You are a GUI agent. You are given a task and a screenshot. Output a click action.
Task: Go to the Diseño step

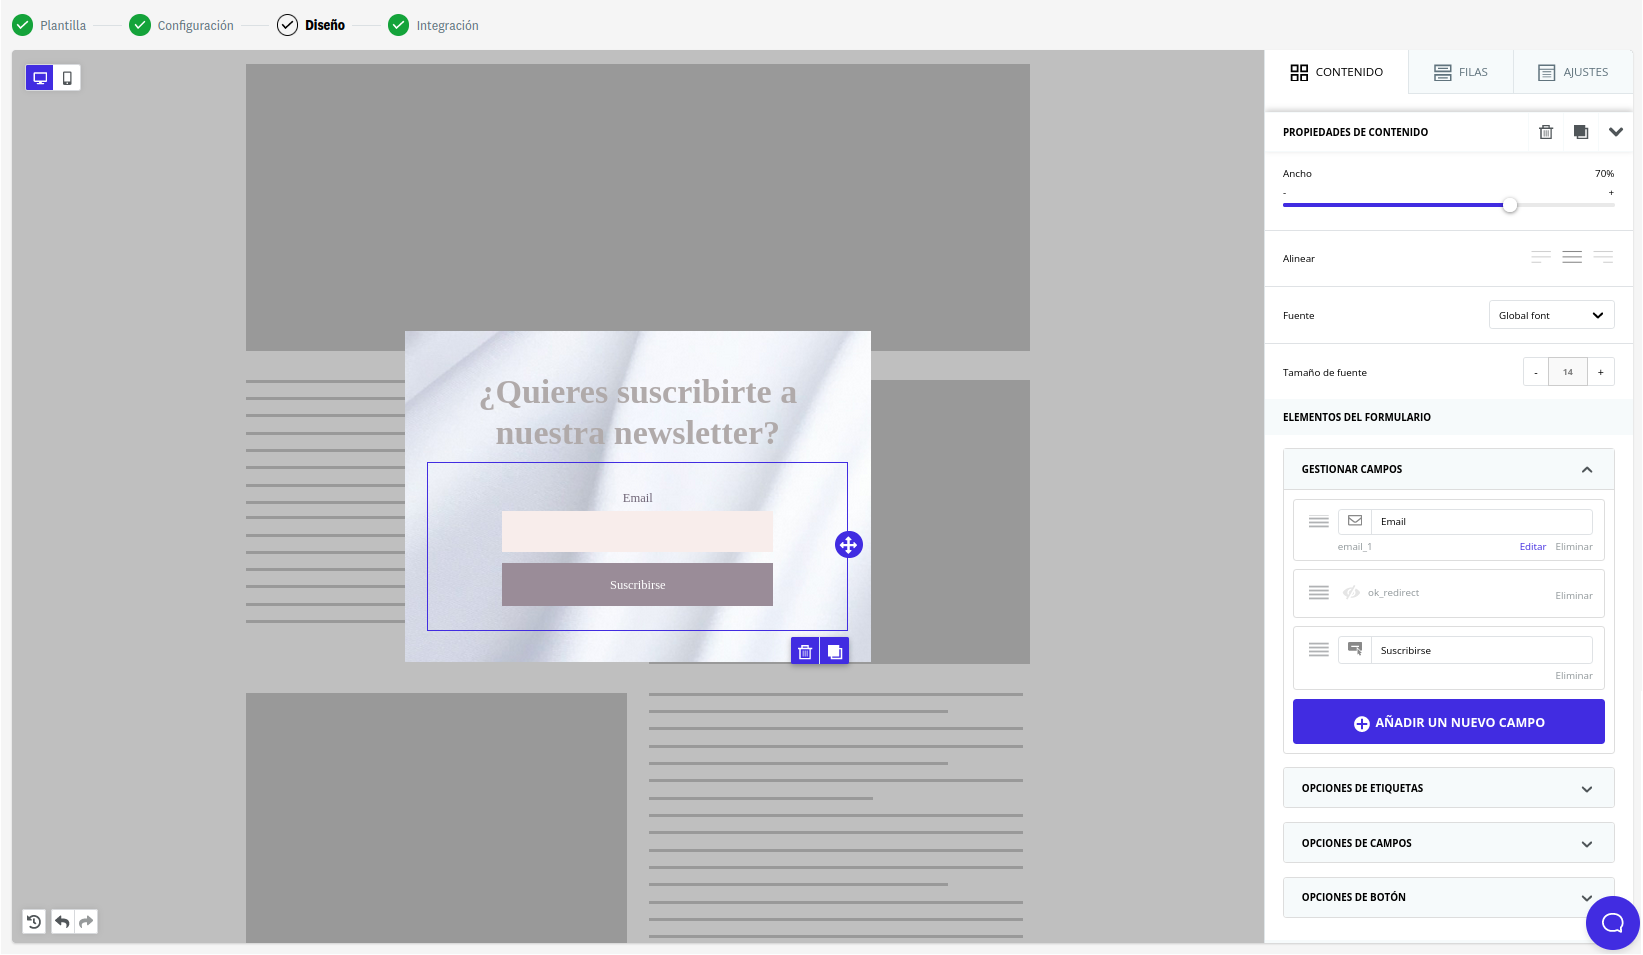point(311,25)
